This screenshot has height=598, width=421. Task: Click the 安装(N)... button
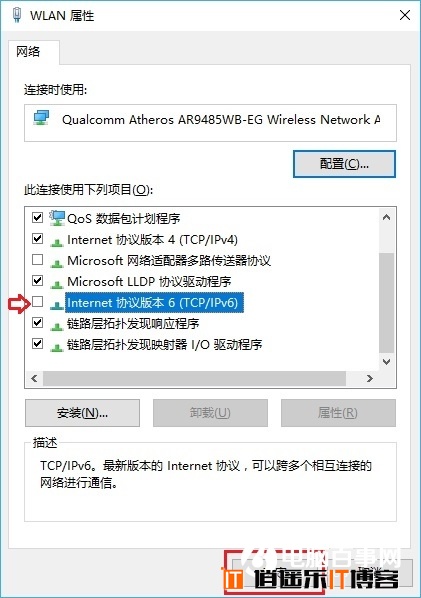[x=82, y=413]
